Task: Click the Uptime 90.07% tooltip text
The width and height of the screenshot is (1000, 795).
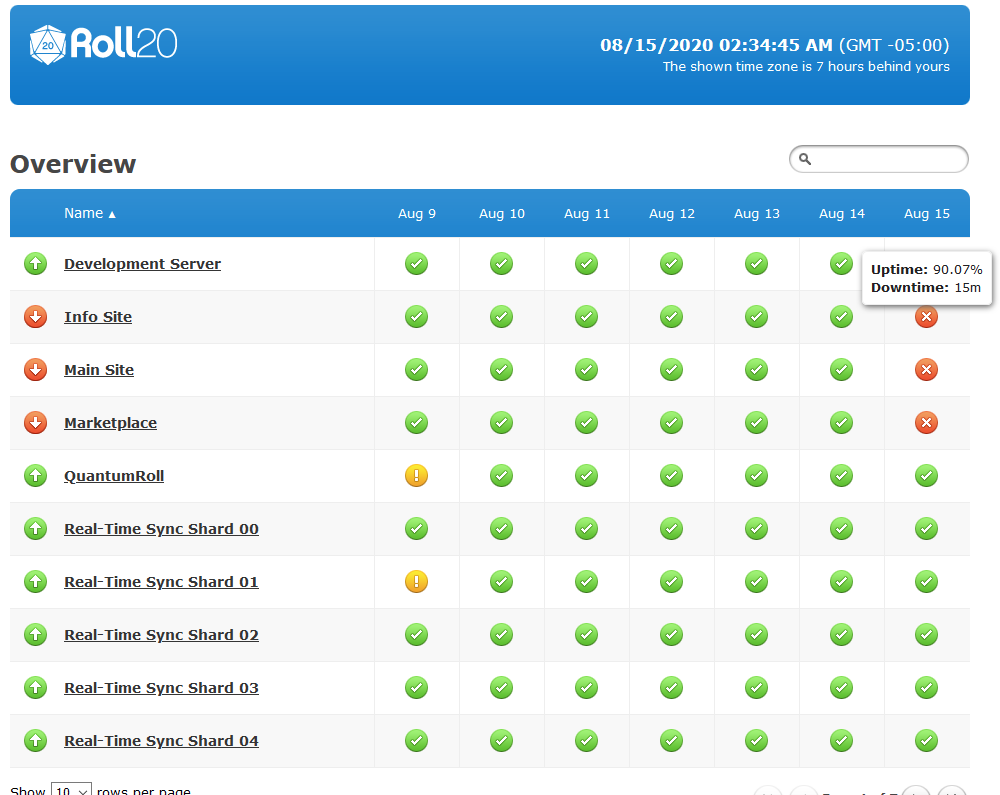Action: 927,269
